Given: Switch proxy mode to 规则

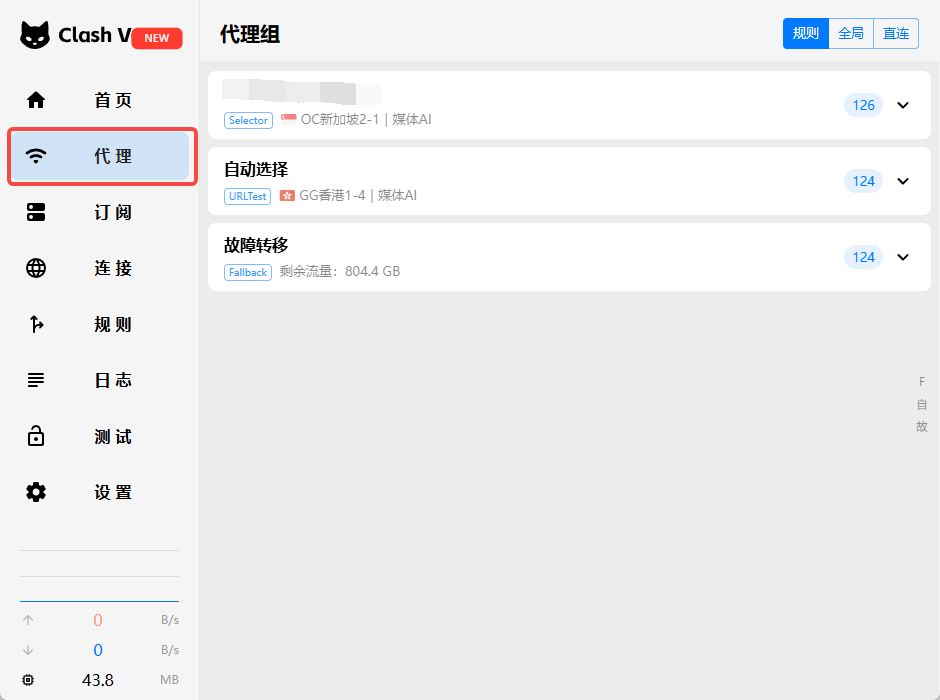Looking at the screenshot, I should click(805, 33).
